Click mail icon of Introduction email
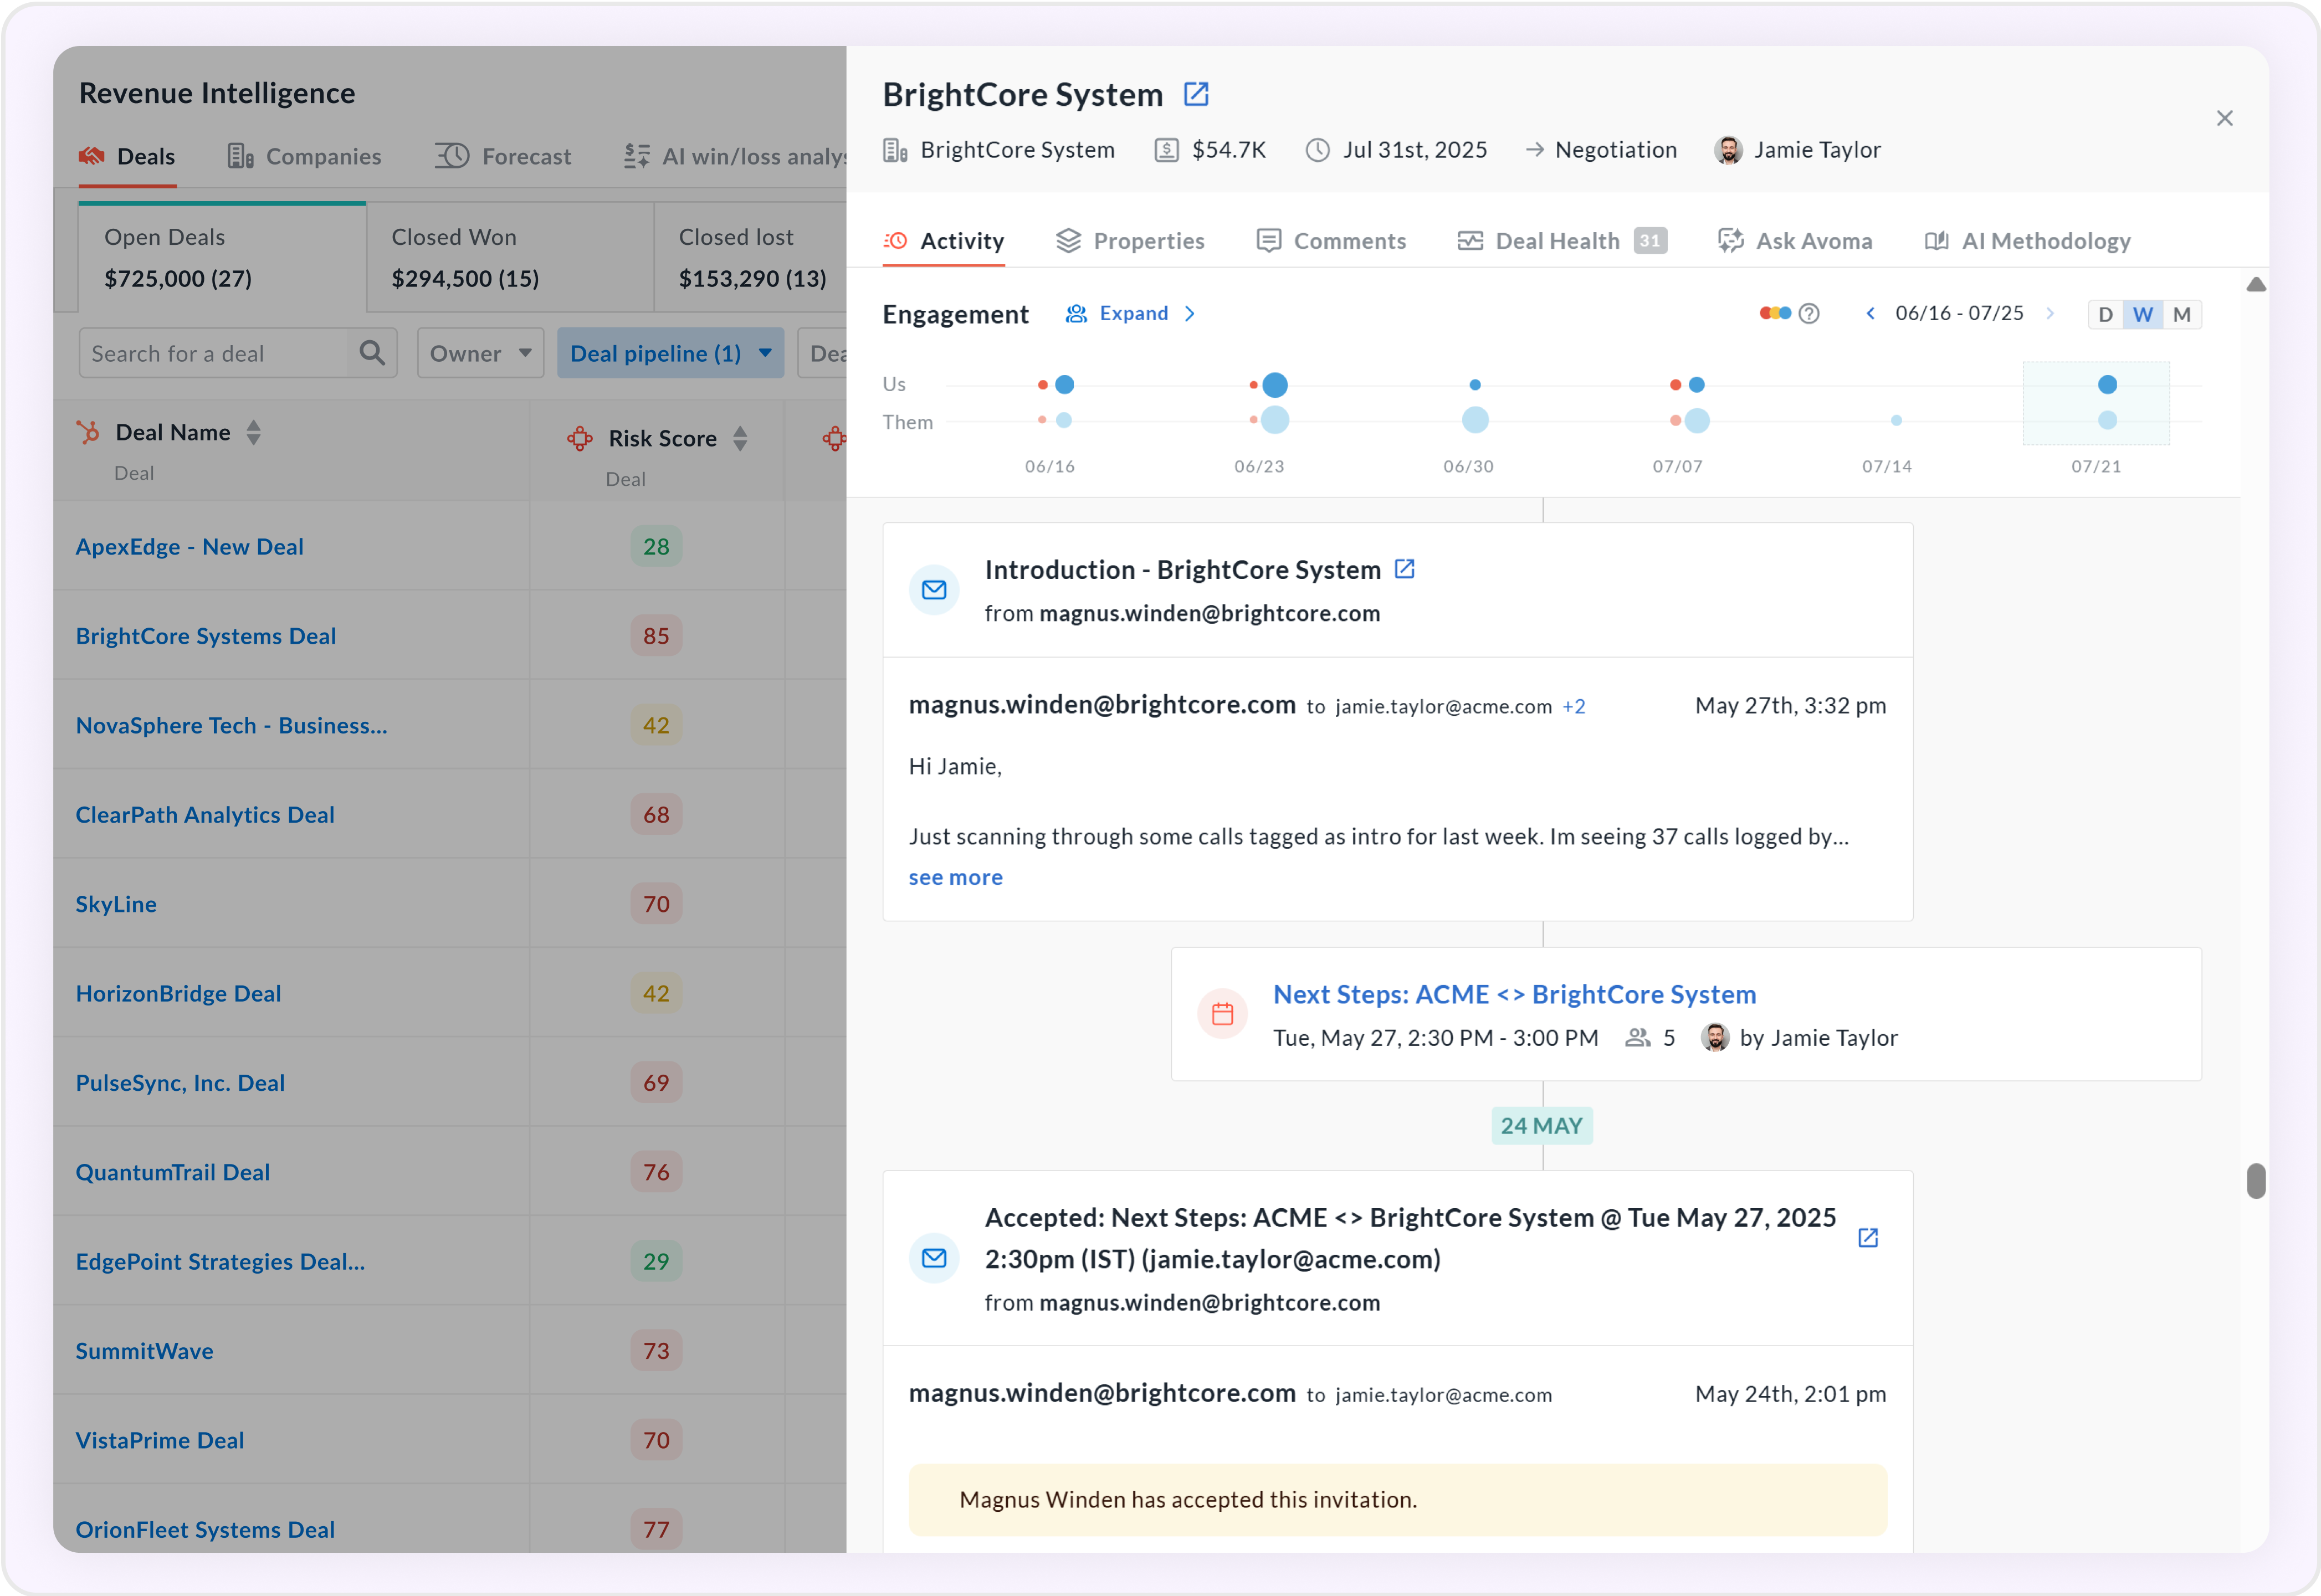The width and height of the screenshot is (2321, 1596). (x=934, y=590)
